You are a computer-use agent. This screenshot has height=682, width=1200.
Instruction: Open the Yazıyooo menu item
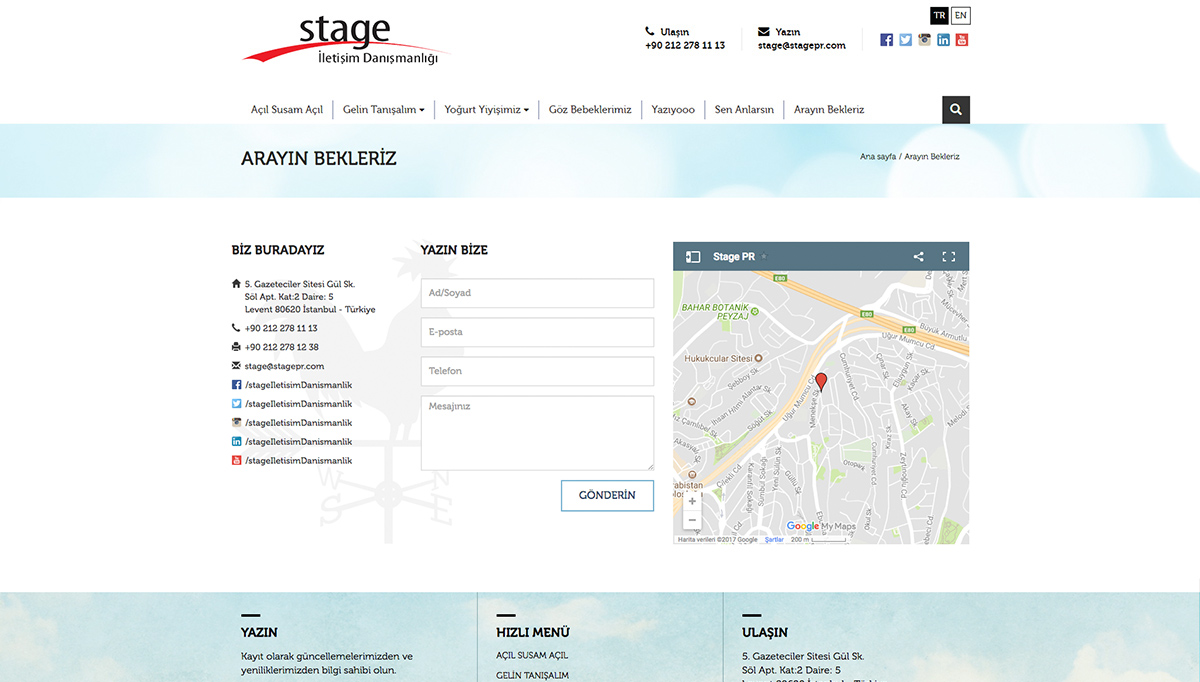(673, 110)
